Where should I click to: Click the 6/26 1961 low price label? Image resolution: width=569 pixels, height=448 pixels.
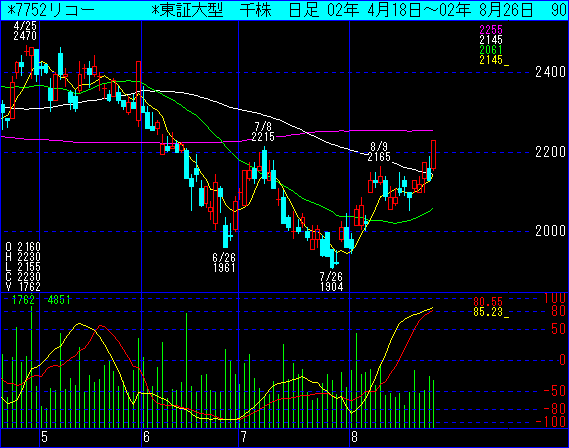point(224,263)
